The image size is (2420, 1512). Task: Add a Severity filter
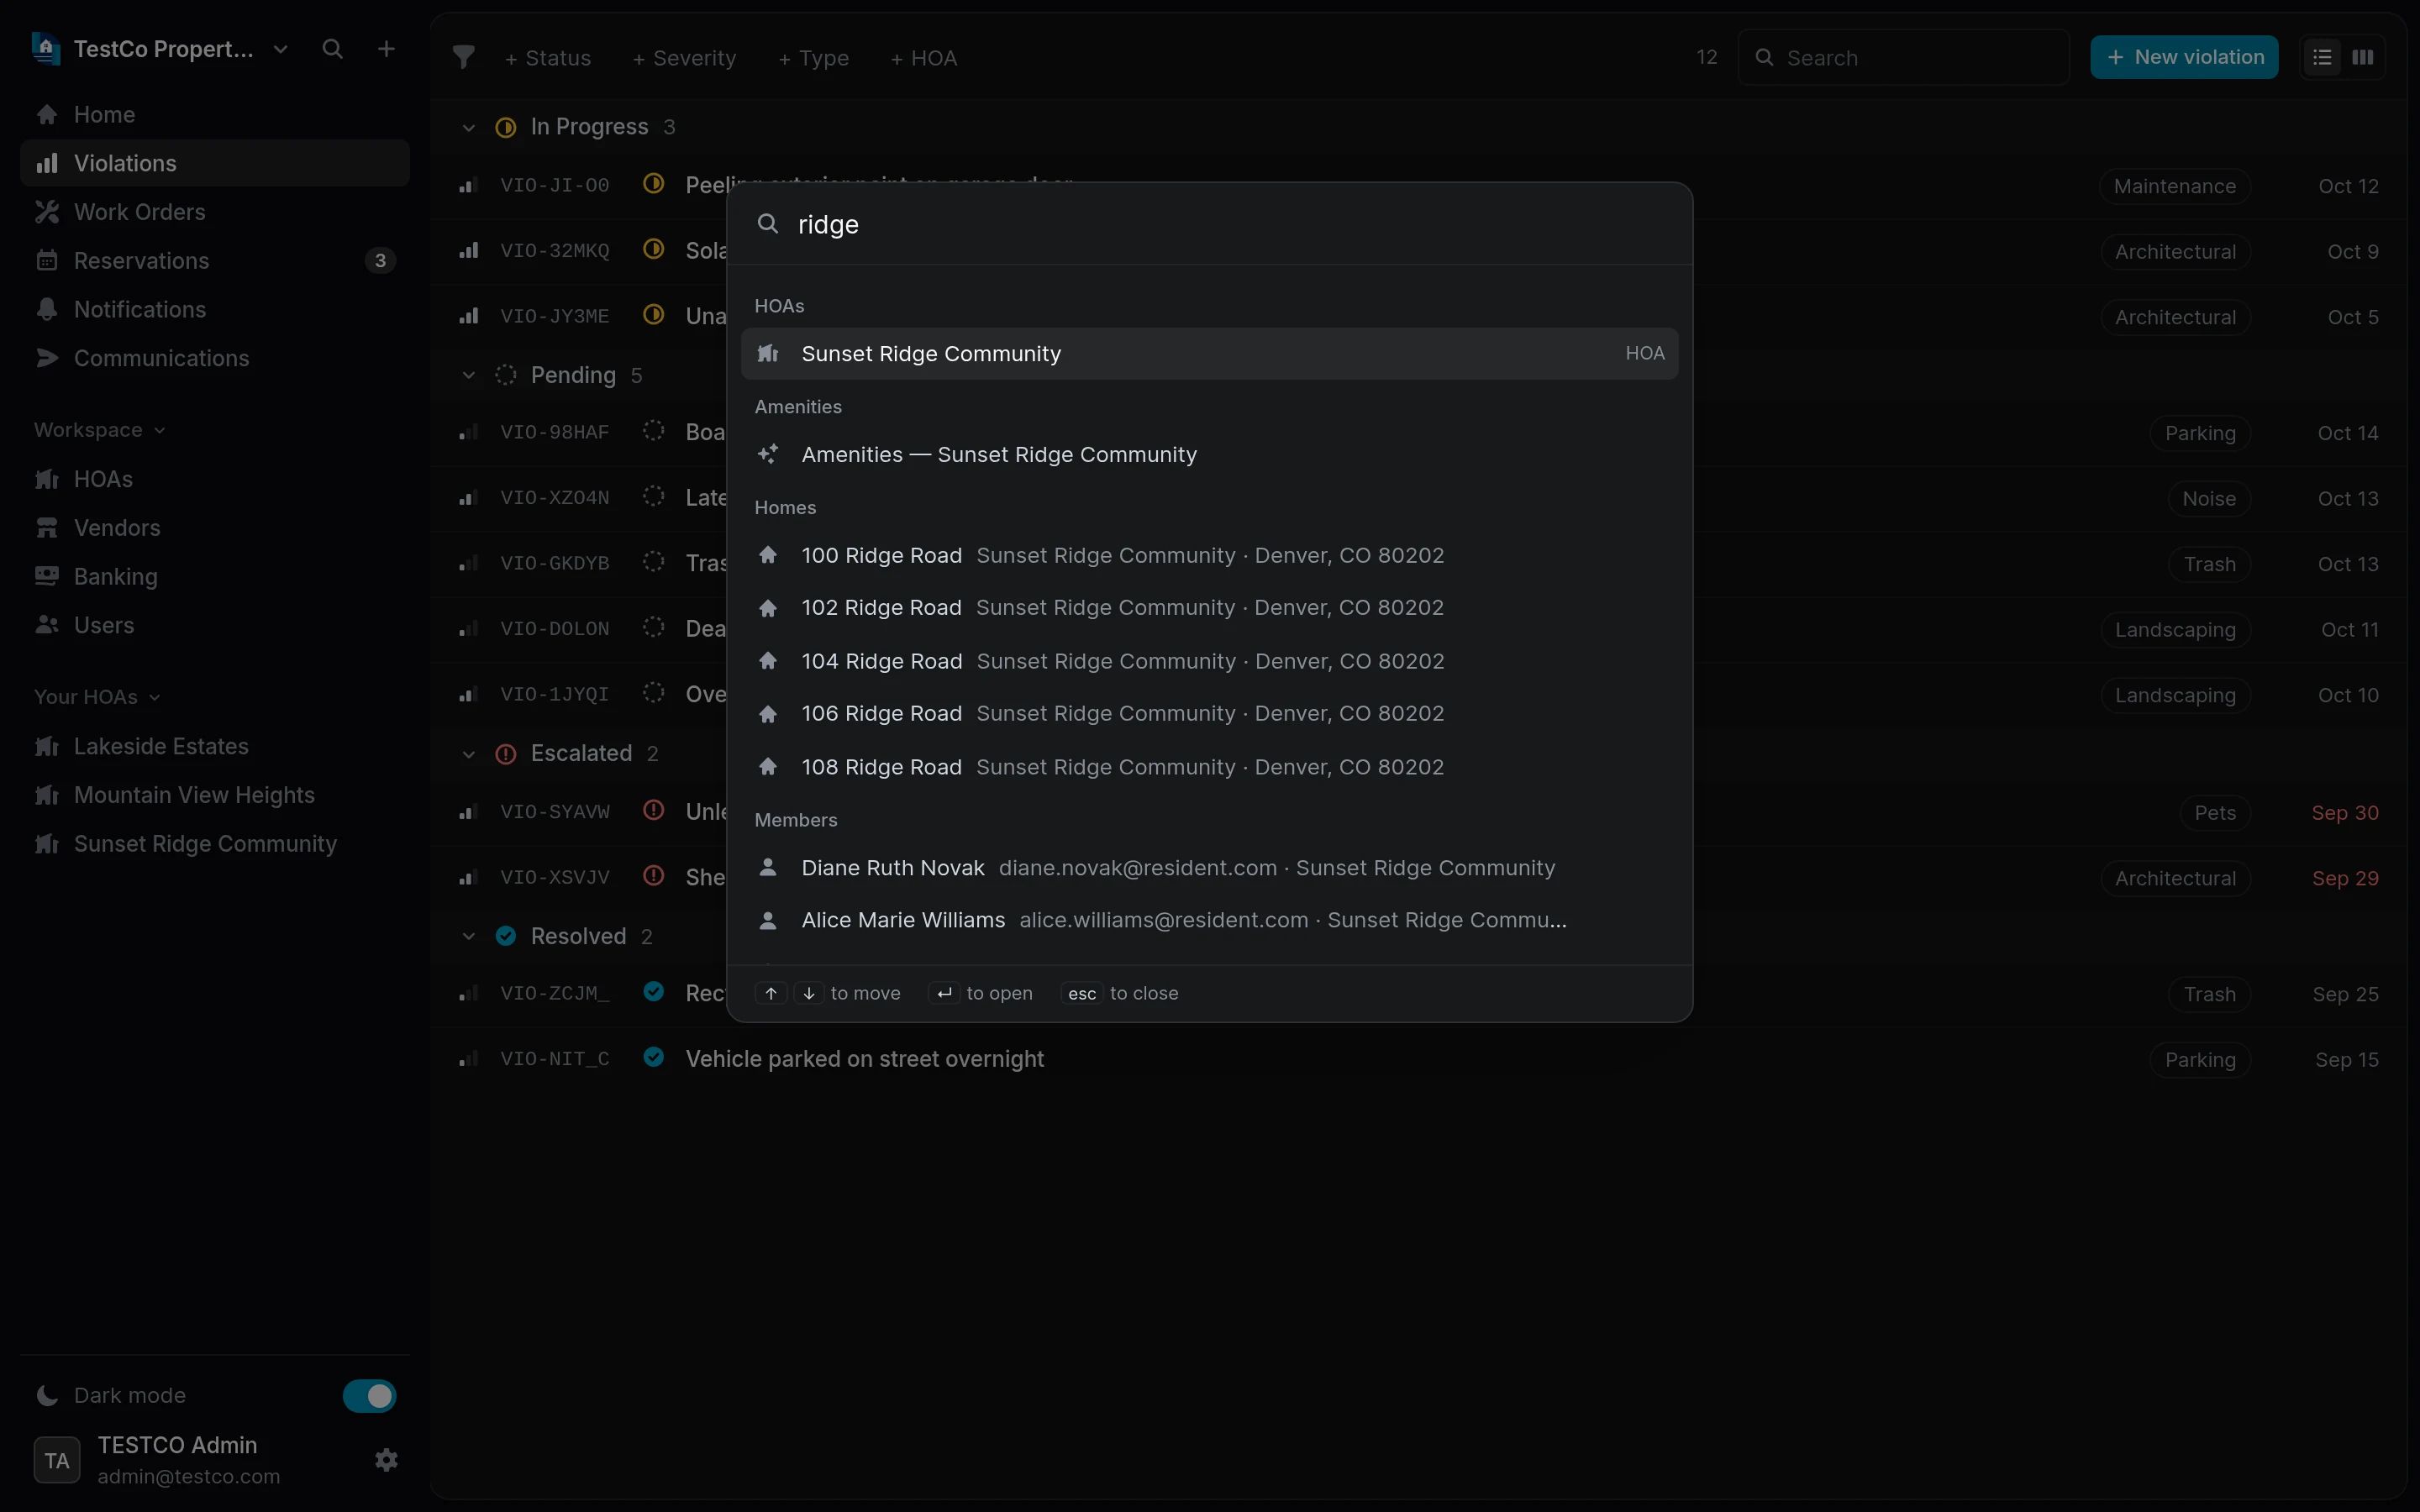(x=685, y=58)
